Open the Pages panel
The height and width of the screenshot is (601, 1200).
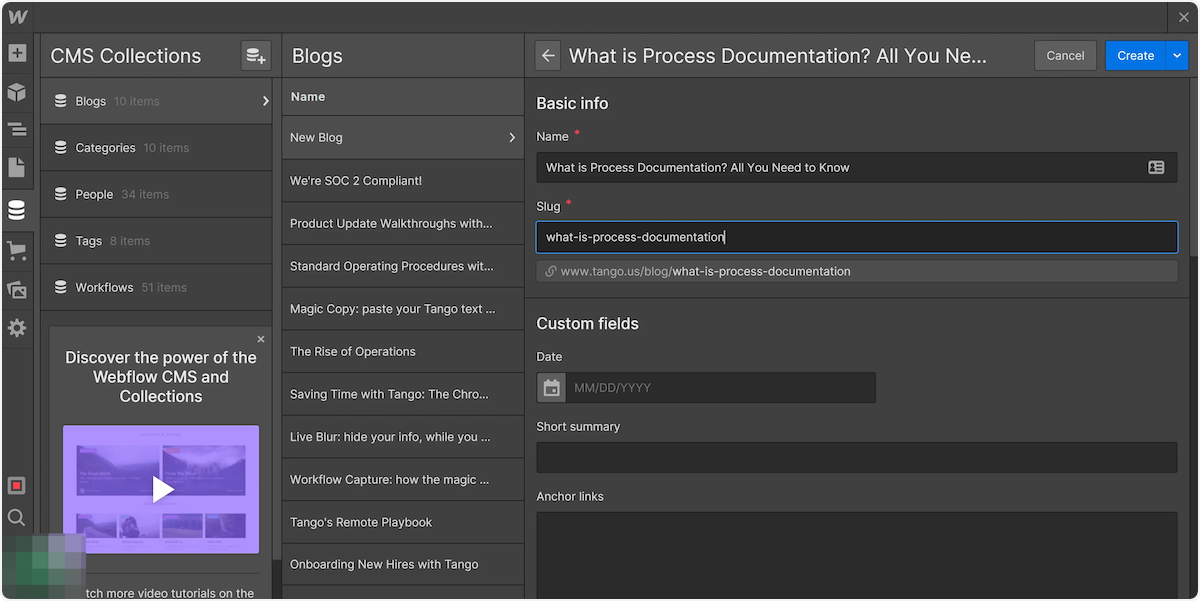(17, 168)
